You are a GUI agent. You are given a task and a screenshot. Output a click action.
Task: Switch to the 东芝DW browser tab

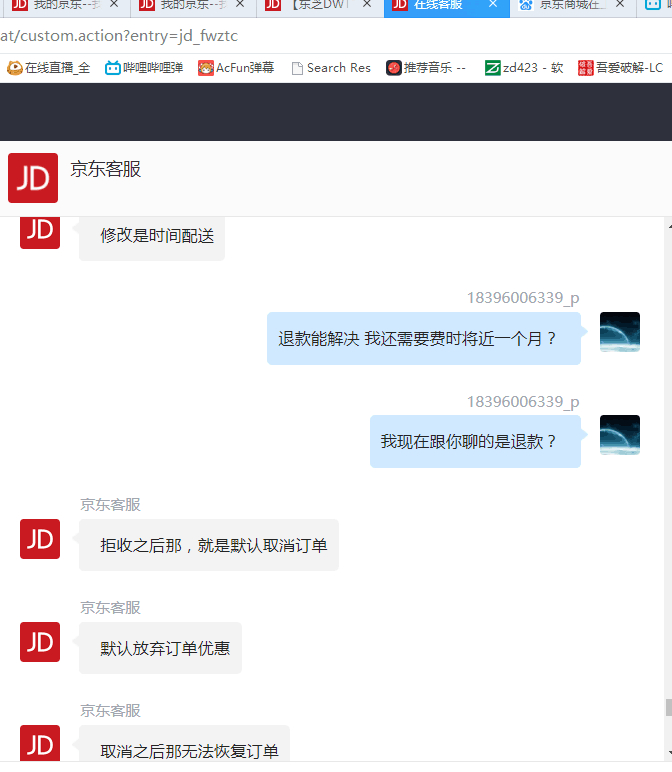(315, 5)
